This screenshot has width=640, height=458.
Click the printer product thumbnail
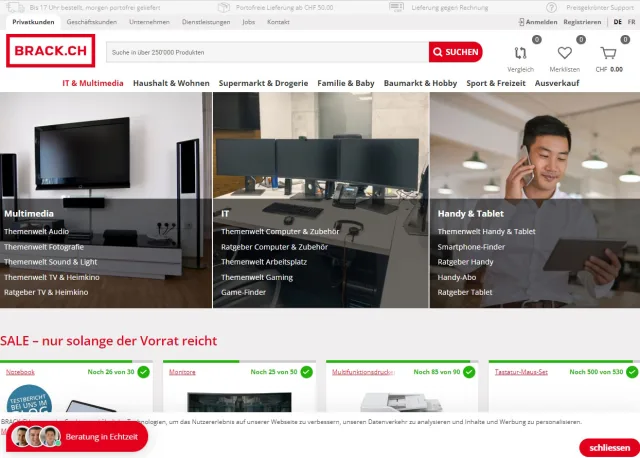401,402
